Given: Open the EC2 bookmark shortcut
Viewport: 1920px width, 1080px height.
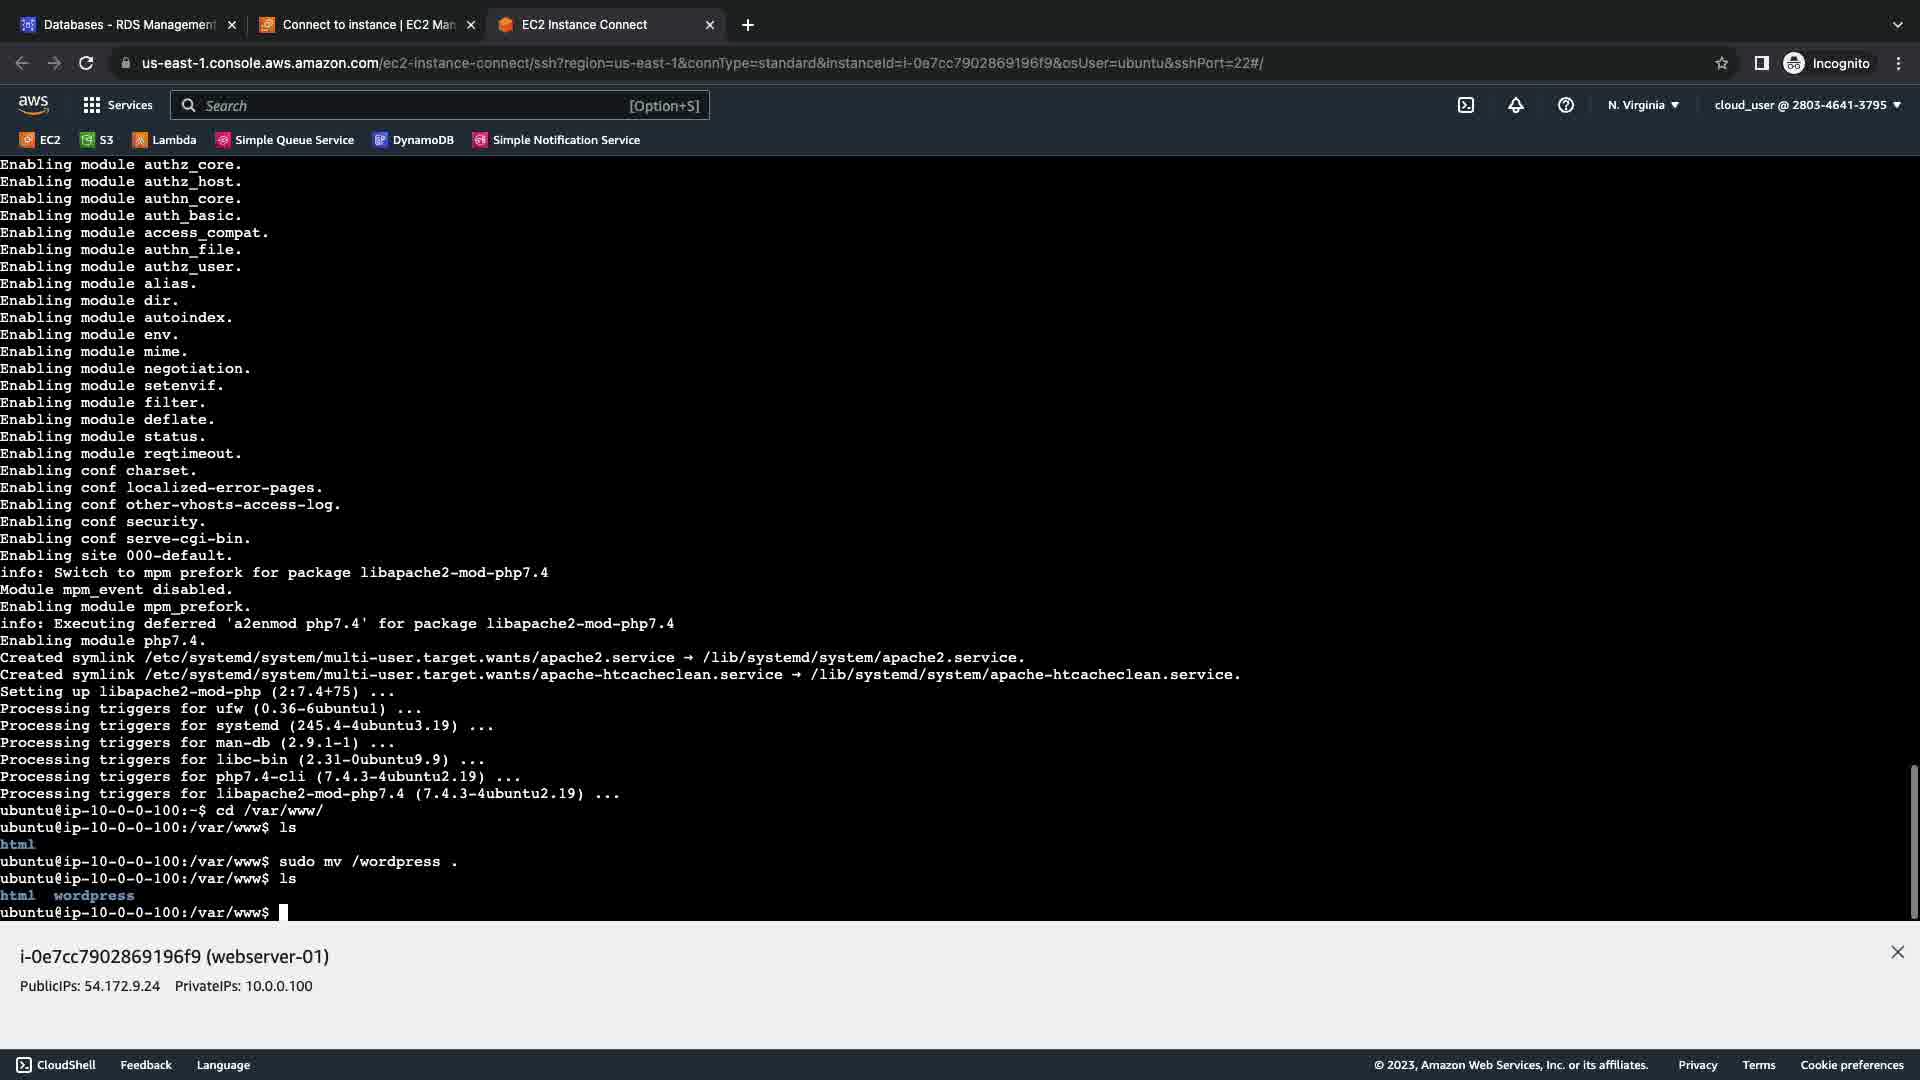Looking at the screenshot, I should tap(40, 140).
